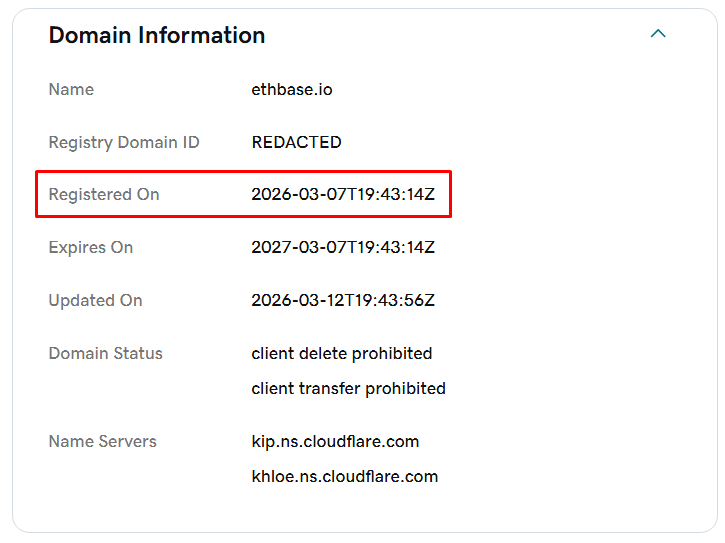This screenshot has width=725, height=543.
Task: Click the Updated On label
Action: click(x=96, y=300)
